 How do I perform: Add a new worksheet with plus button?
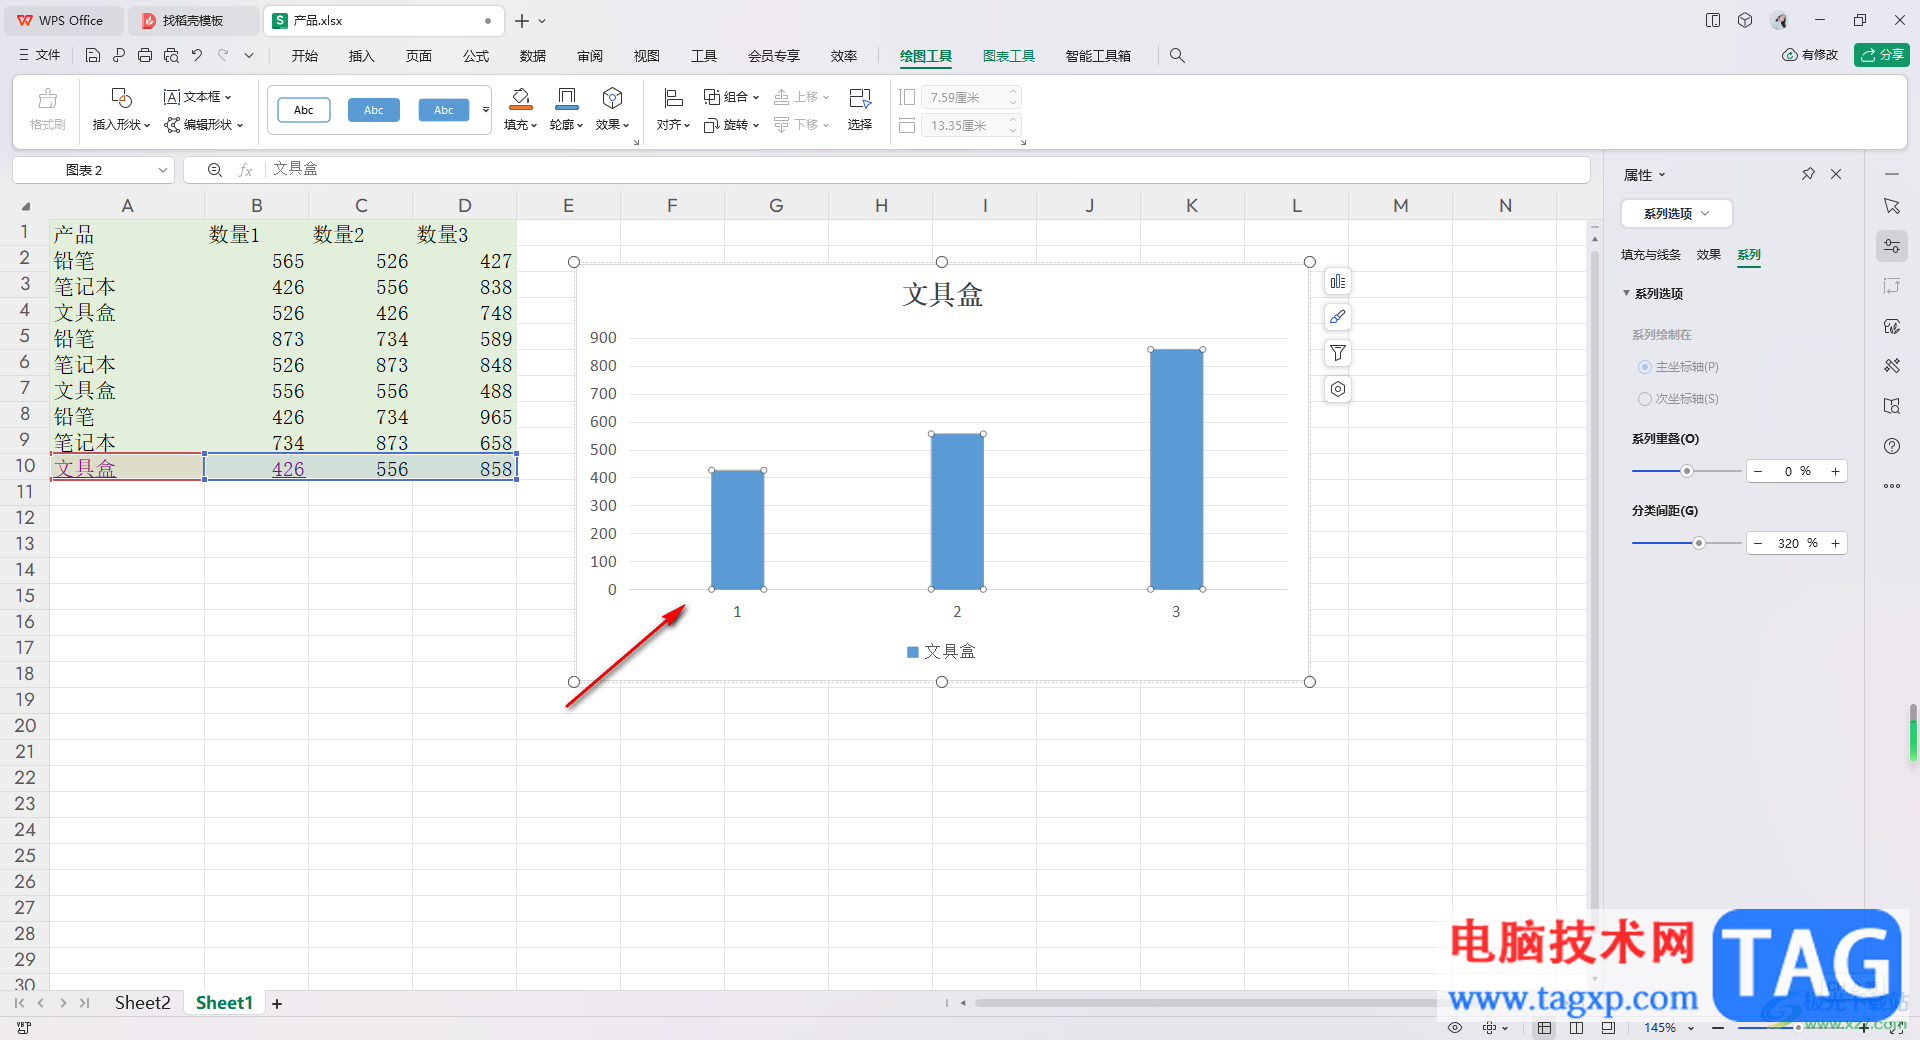(277, 1004)
